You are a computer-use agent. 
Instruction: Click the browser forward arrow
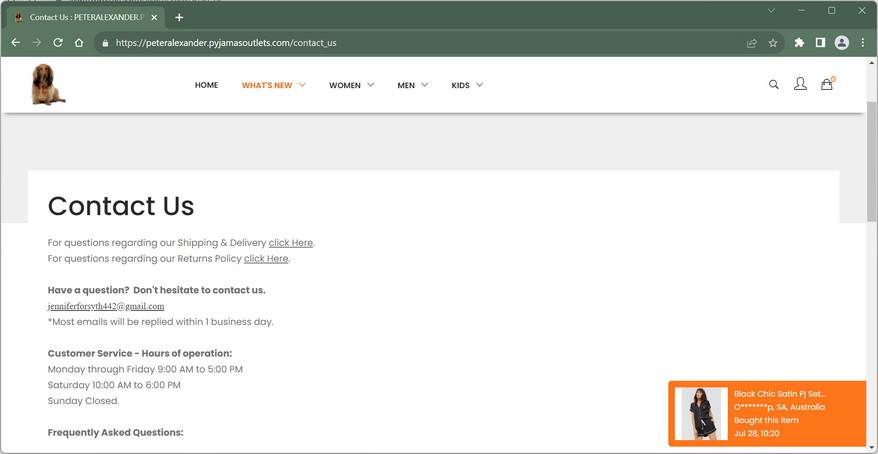(37, 43)
